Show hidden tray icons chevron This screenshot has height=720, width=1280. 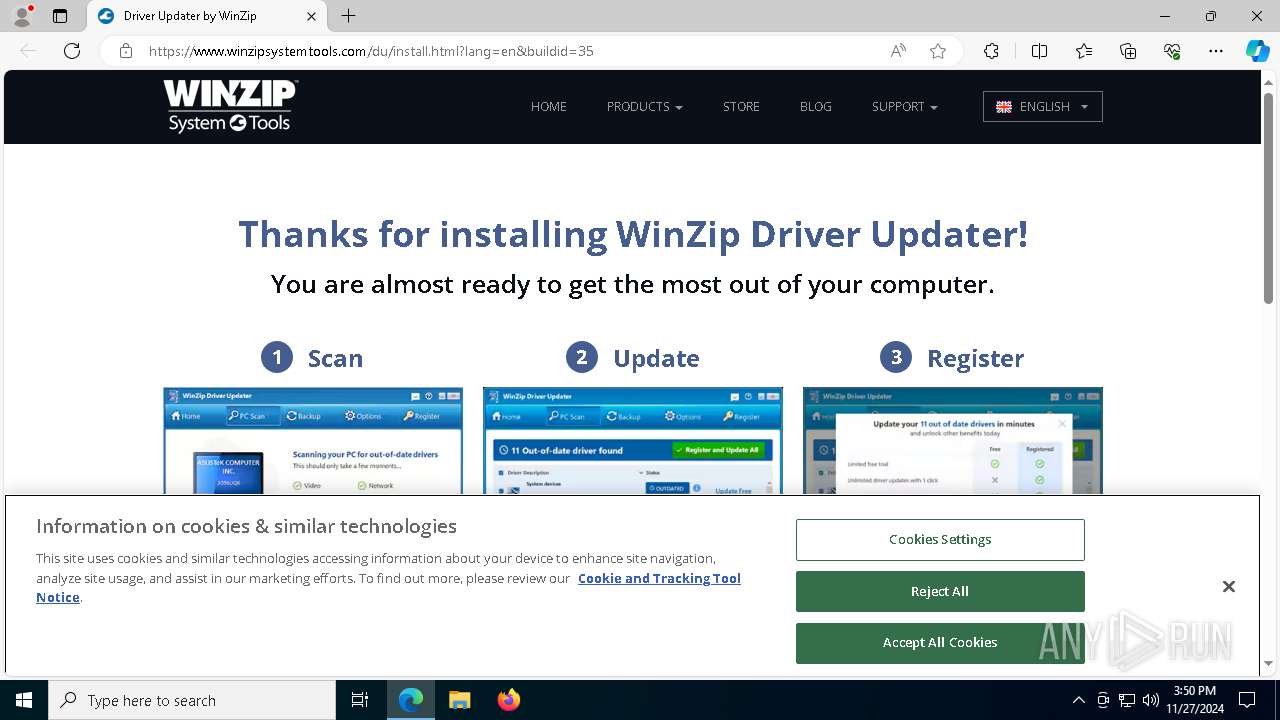click(1078, 700)
